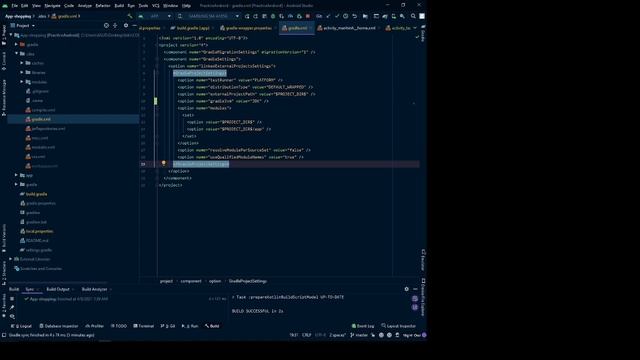Click the master Git branch in status bar
Image resolution: width=640 pixels, height=360 pixels.
coord(359,335)
